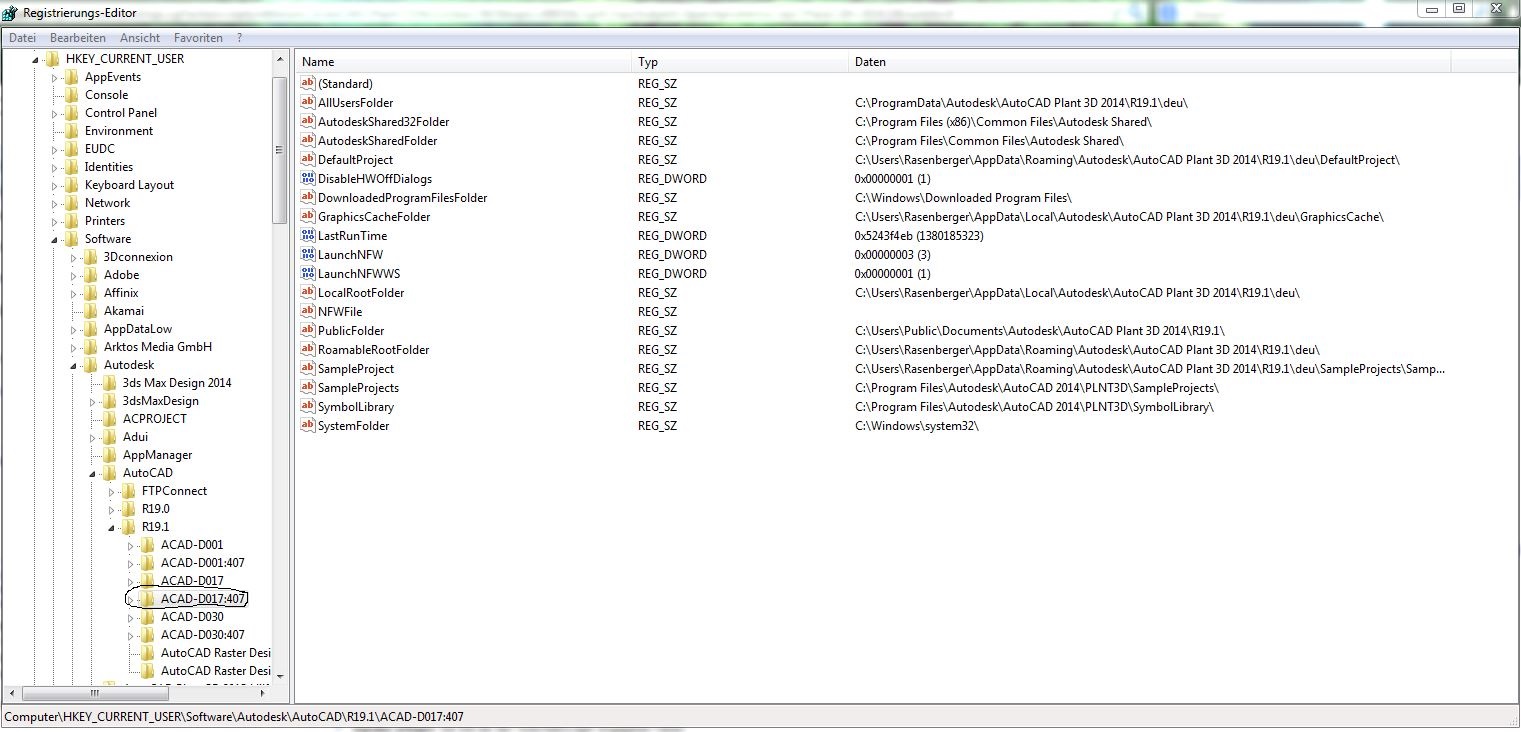Screen dimensions: 1521x732
Task: Click the C:\Windows\system32\ data cell
Action: [x=916, y=426]
